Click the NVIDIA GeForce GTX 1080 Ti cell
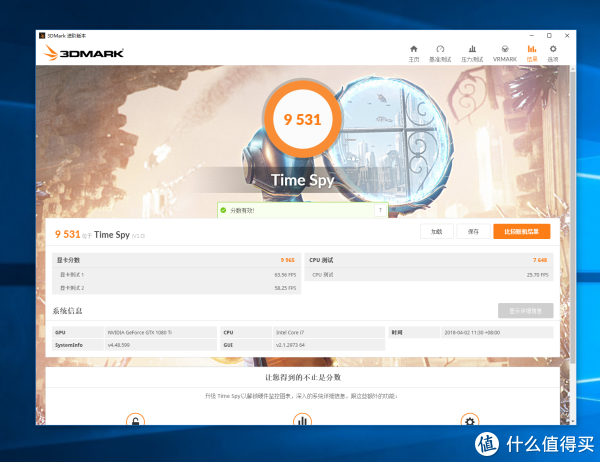This screenshot has width=600, height=462. tap(161, 332)
